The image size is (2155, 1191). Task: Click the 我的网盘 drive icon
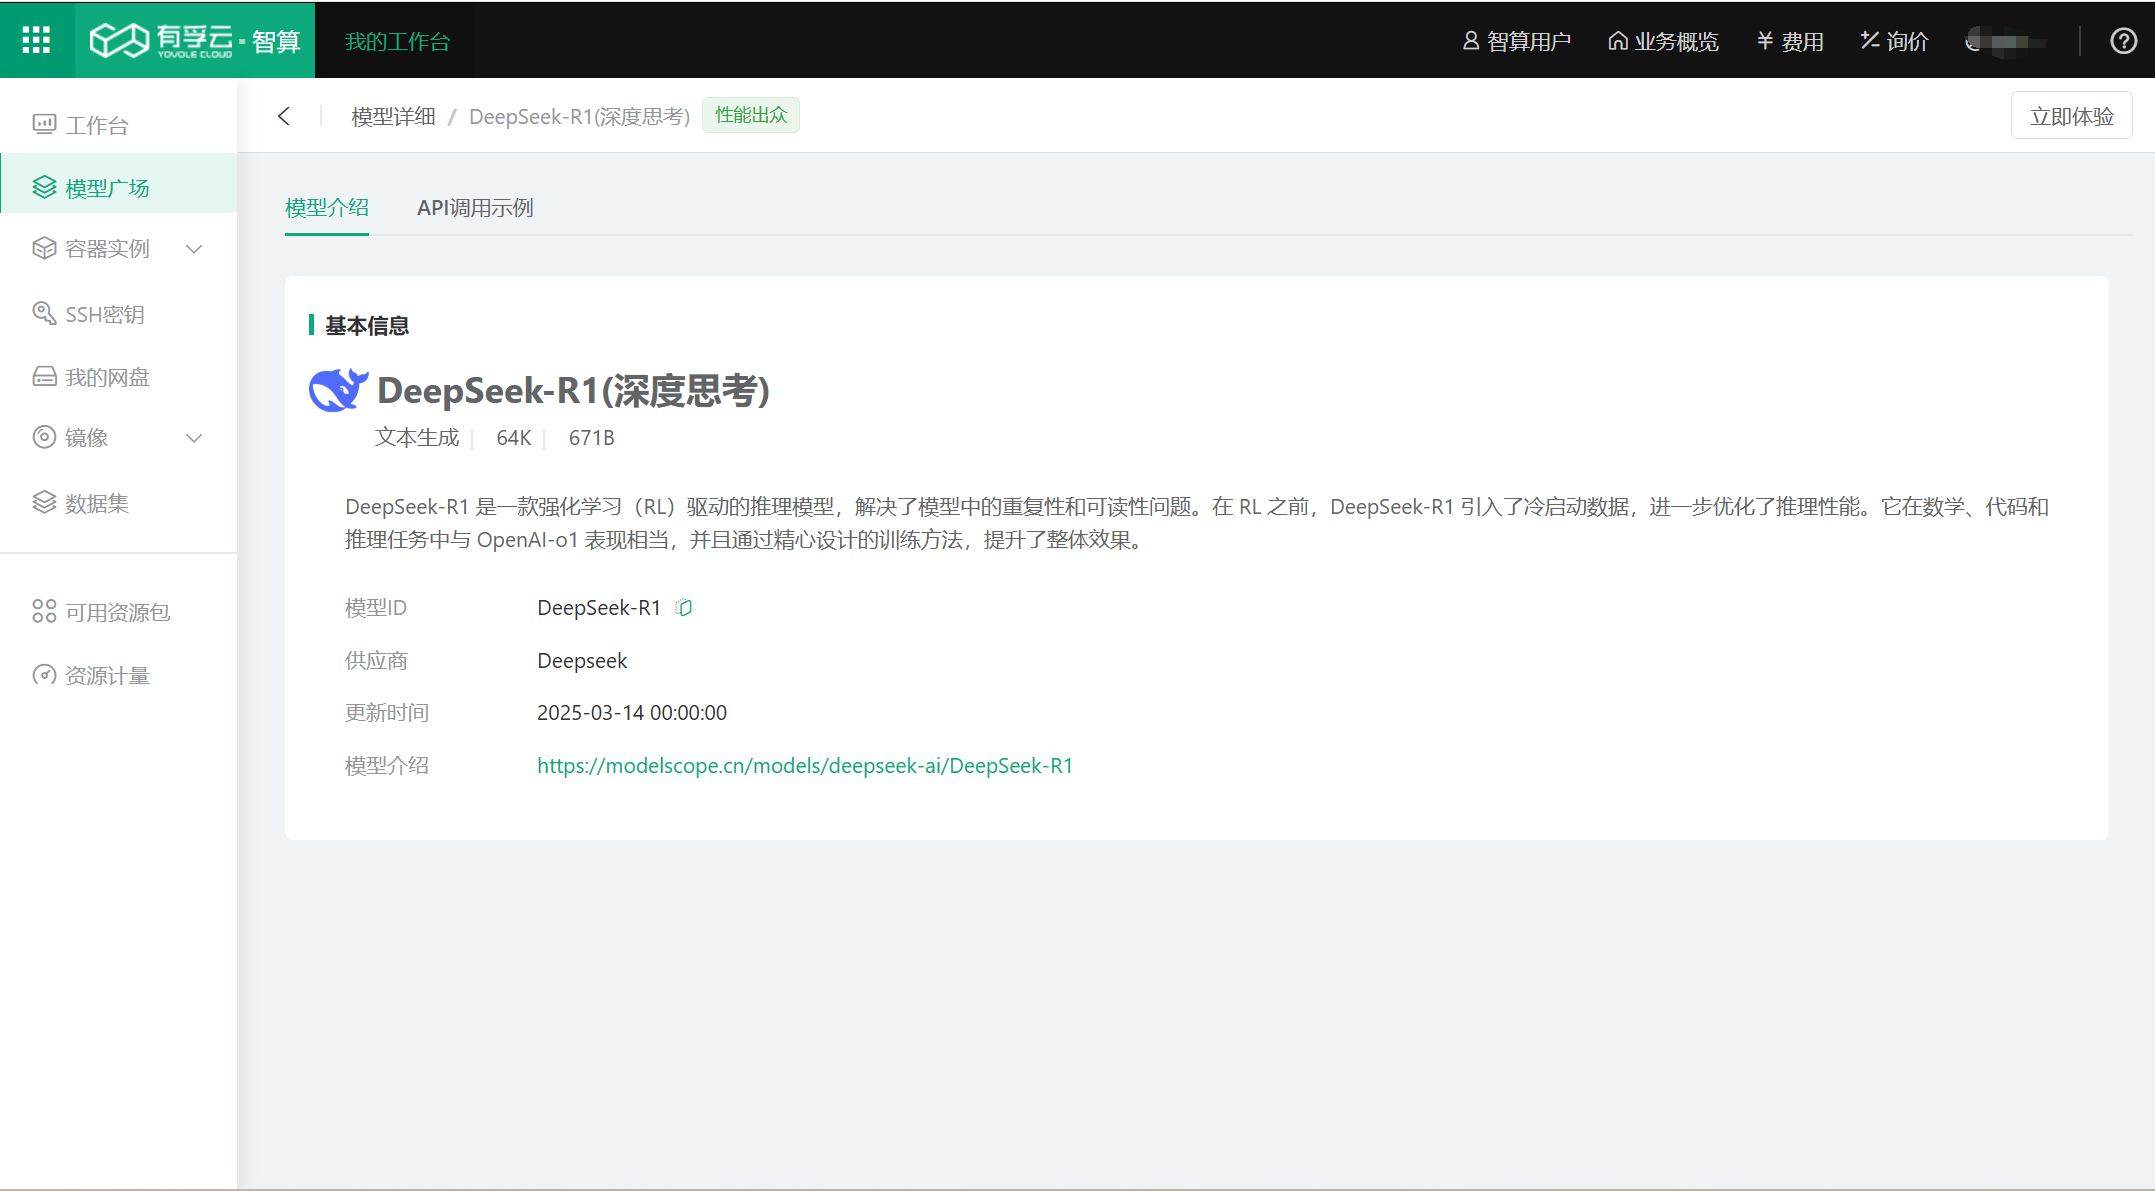(44, 376)
